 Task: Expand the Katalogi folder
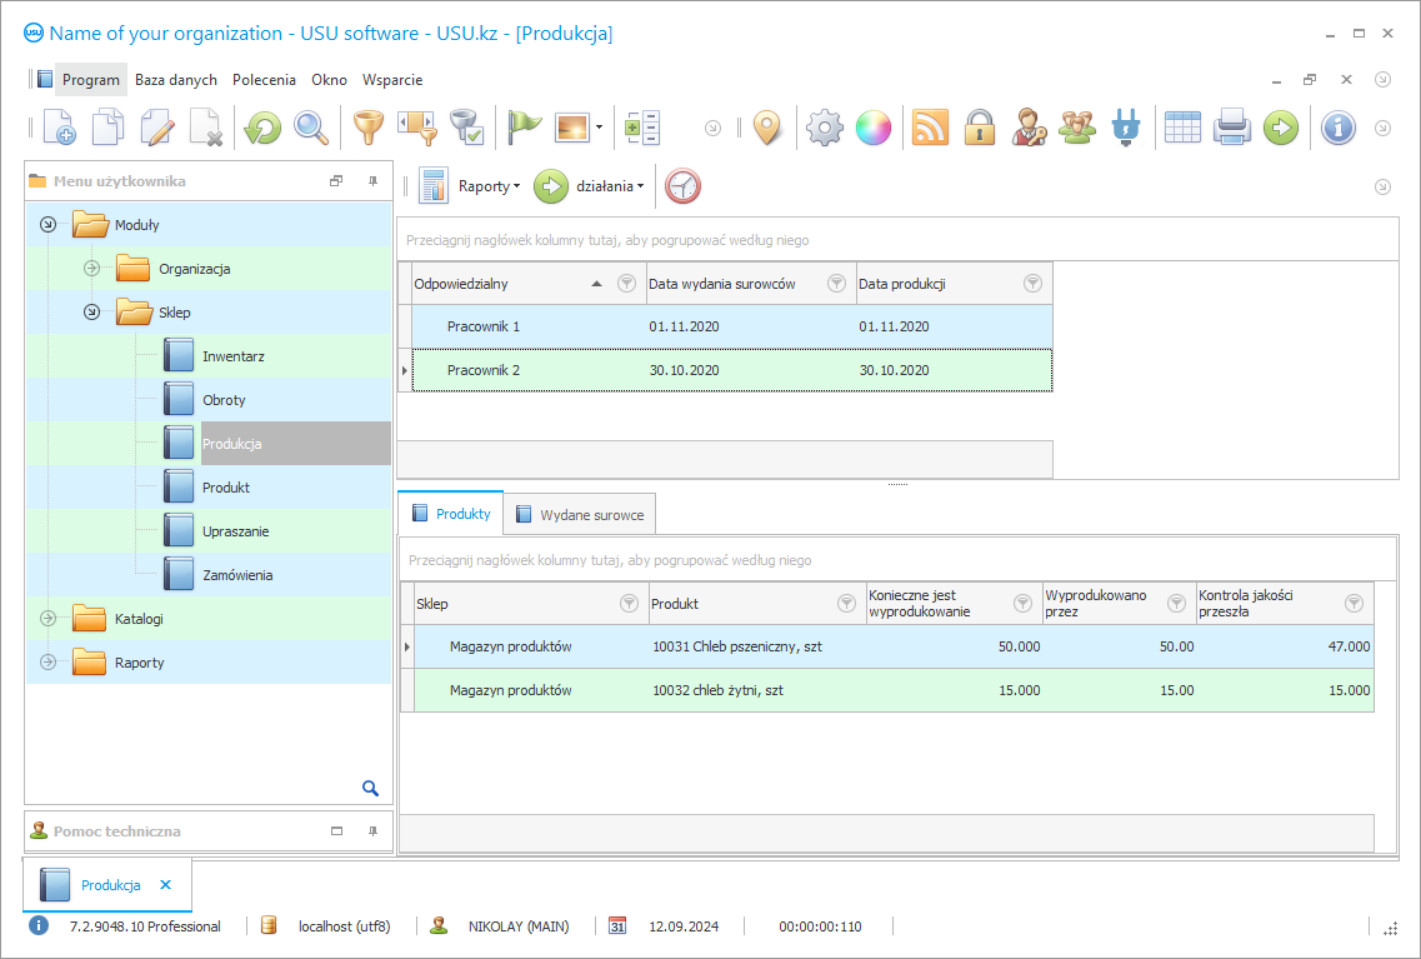[48, 619]
